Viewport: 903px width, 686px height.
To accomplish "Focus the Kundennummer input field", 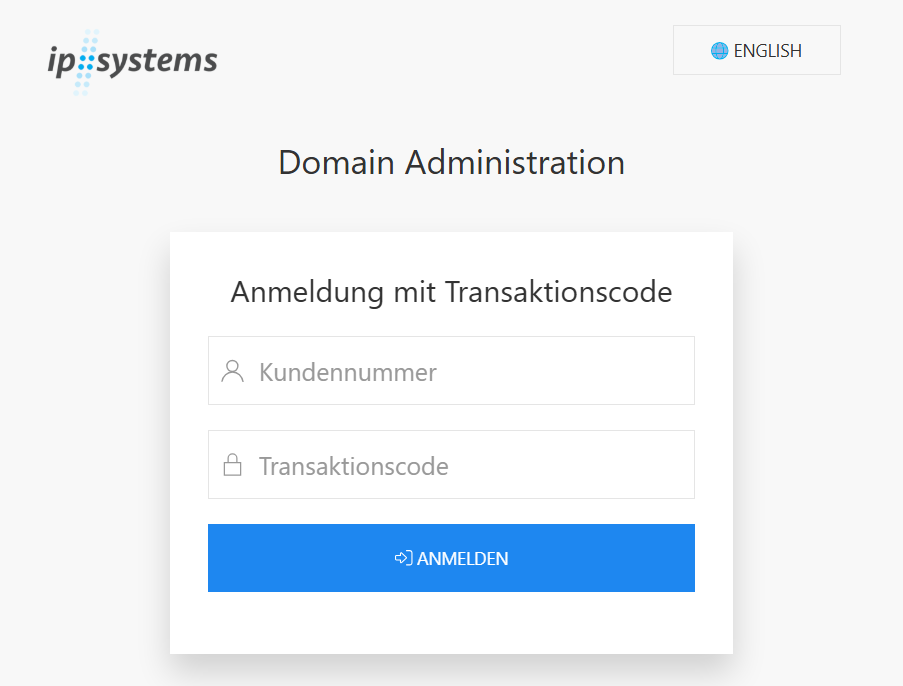I will (x=470, y=371).
